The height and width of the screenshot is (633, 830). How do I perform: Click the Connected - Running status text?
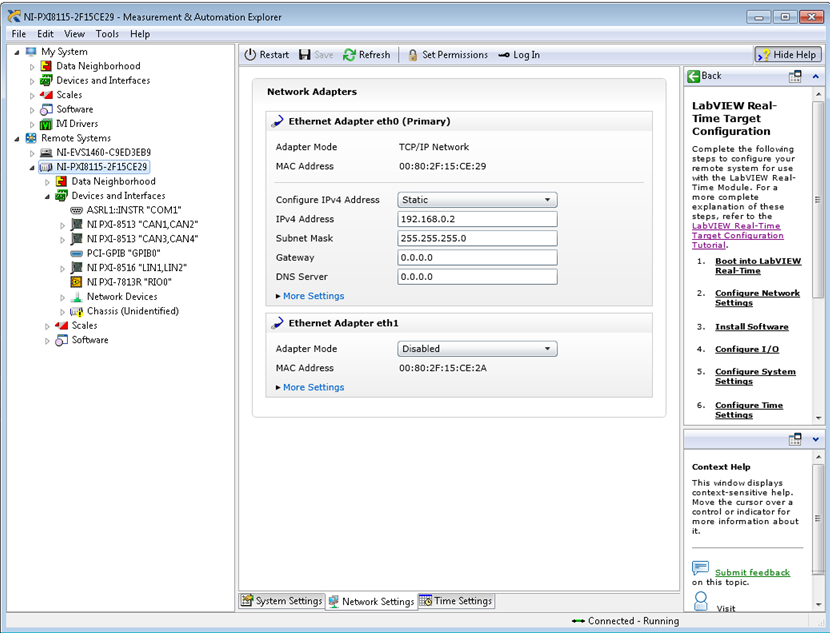click(633, 621)
